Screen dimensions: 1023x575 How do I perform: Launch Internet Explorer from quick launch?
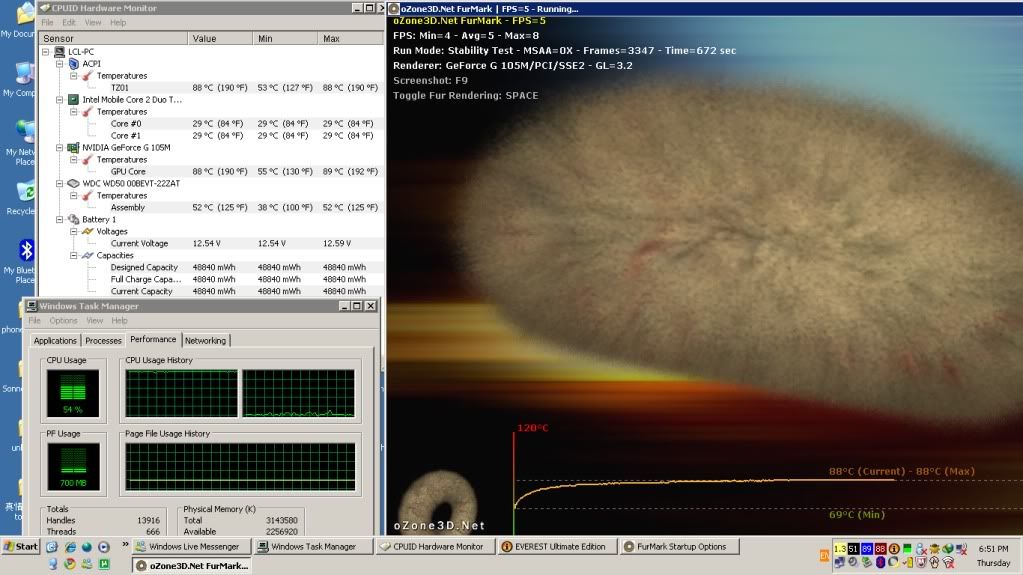(x=70, y=547)
